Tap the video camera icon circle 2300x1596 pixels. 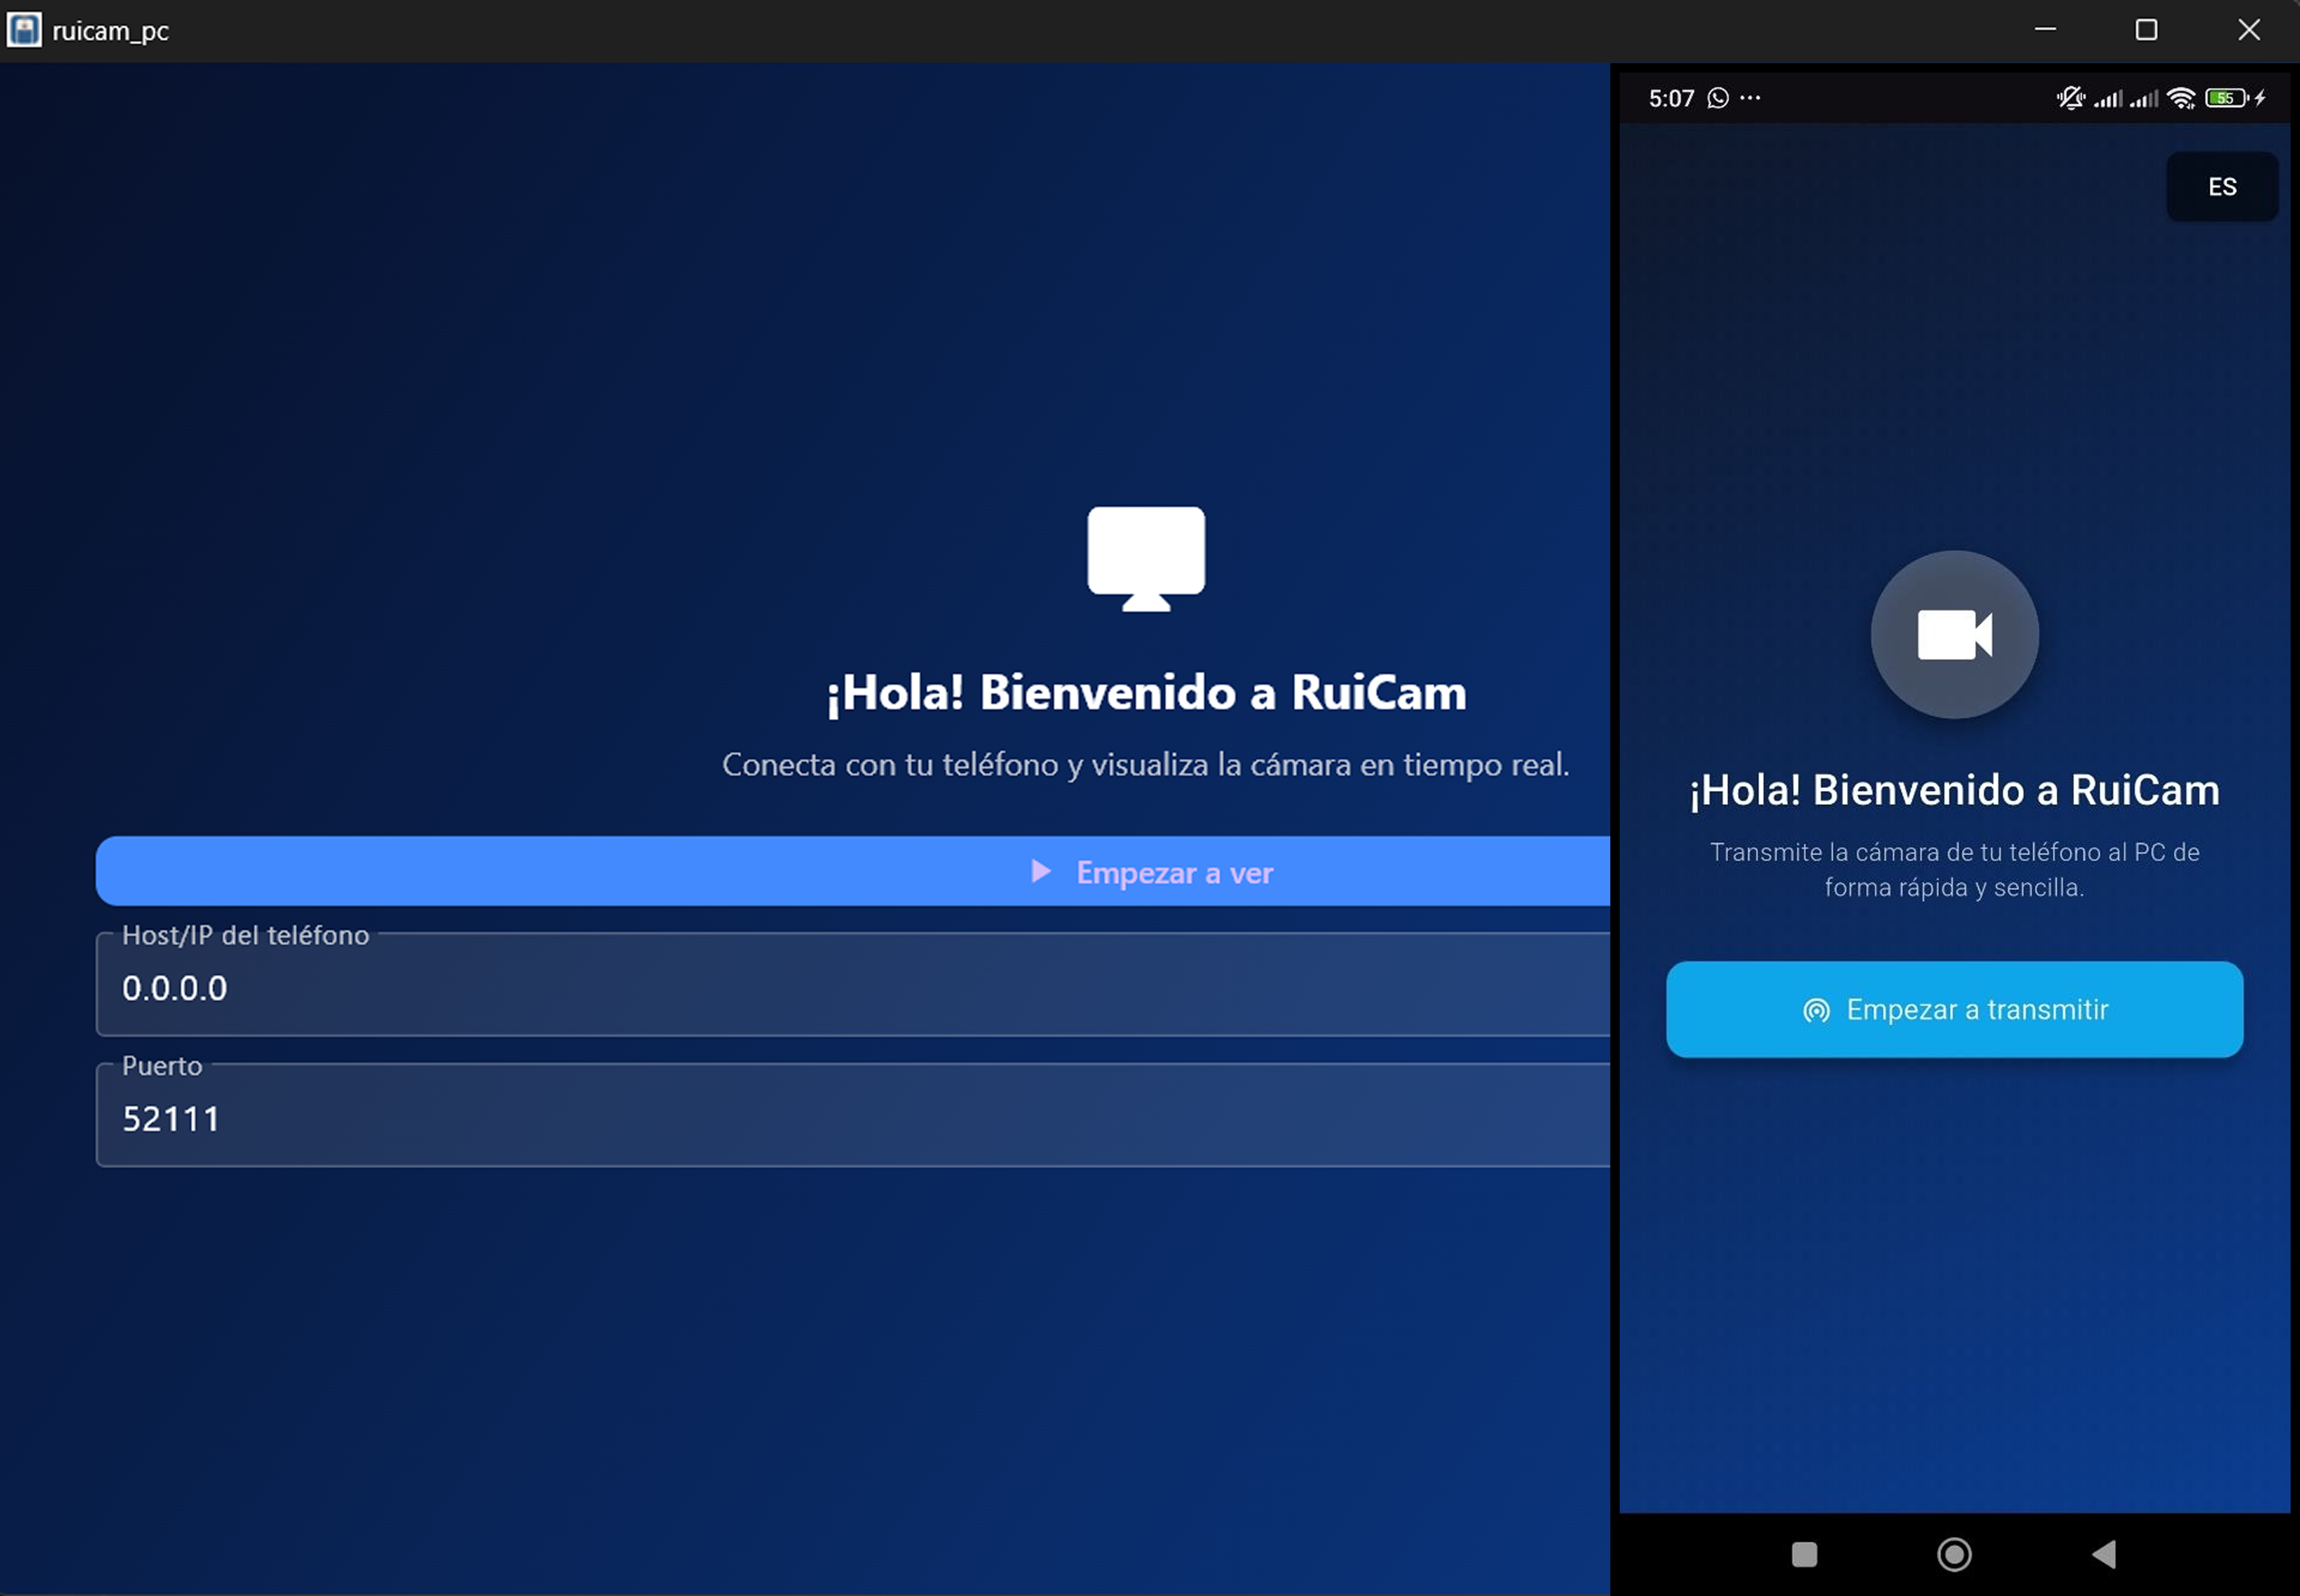pyautogui.click(x=1954, y=634)
